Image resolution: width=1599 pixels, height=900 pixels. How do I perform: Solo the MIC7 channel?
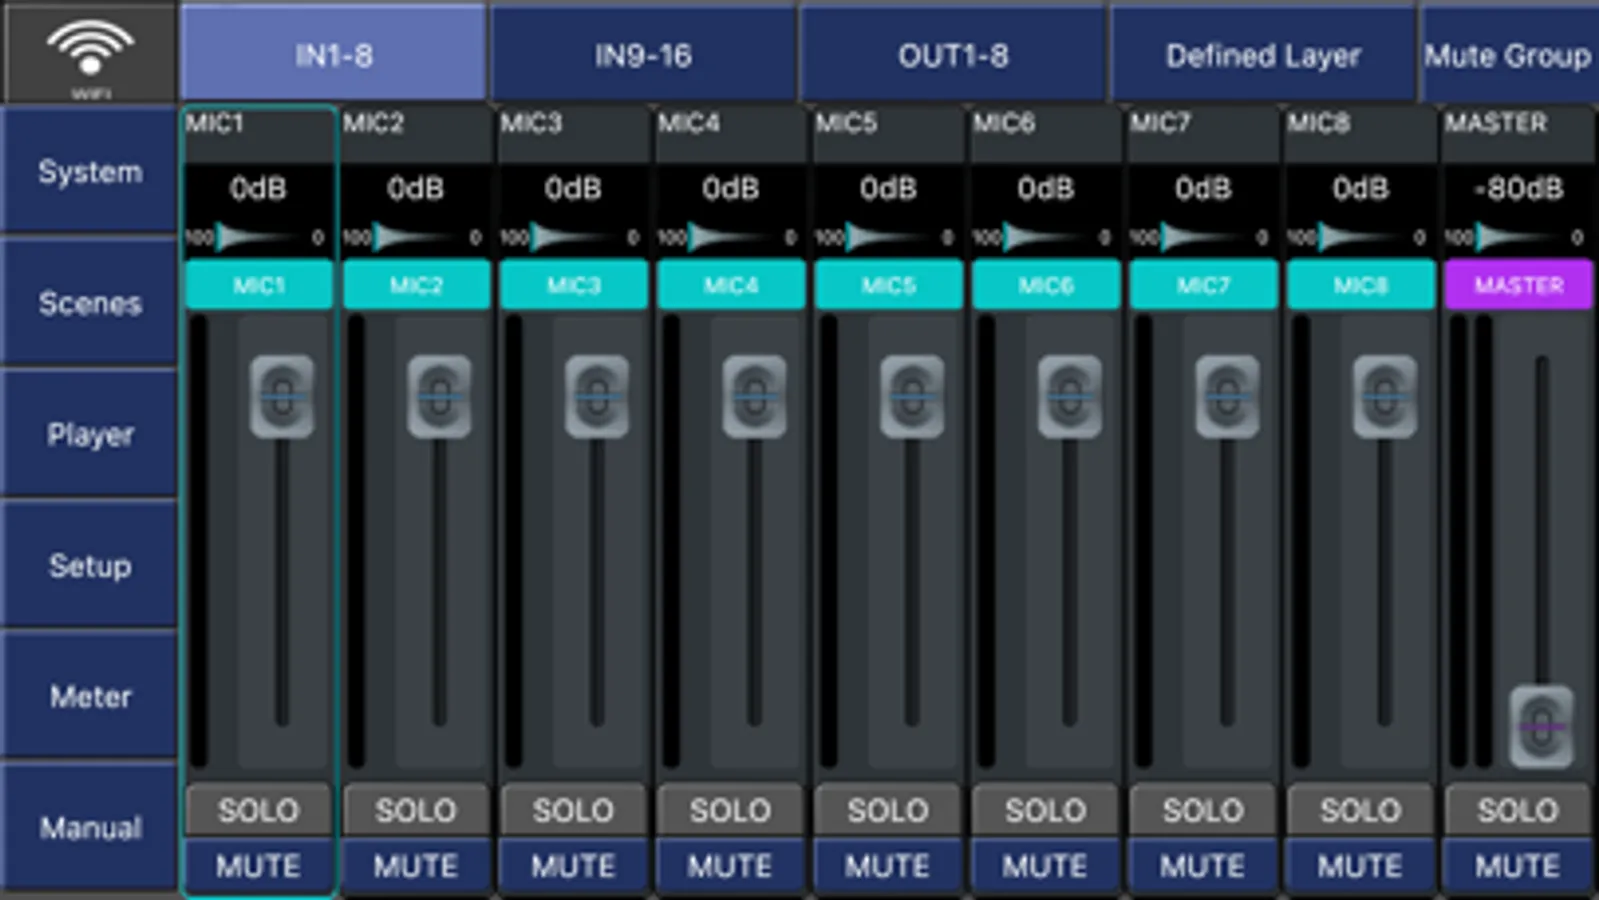pos(1203,810)
